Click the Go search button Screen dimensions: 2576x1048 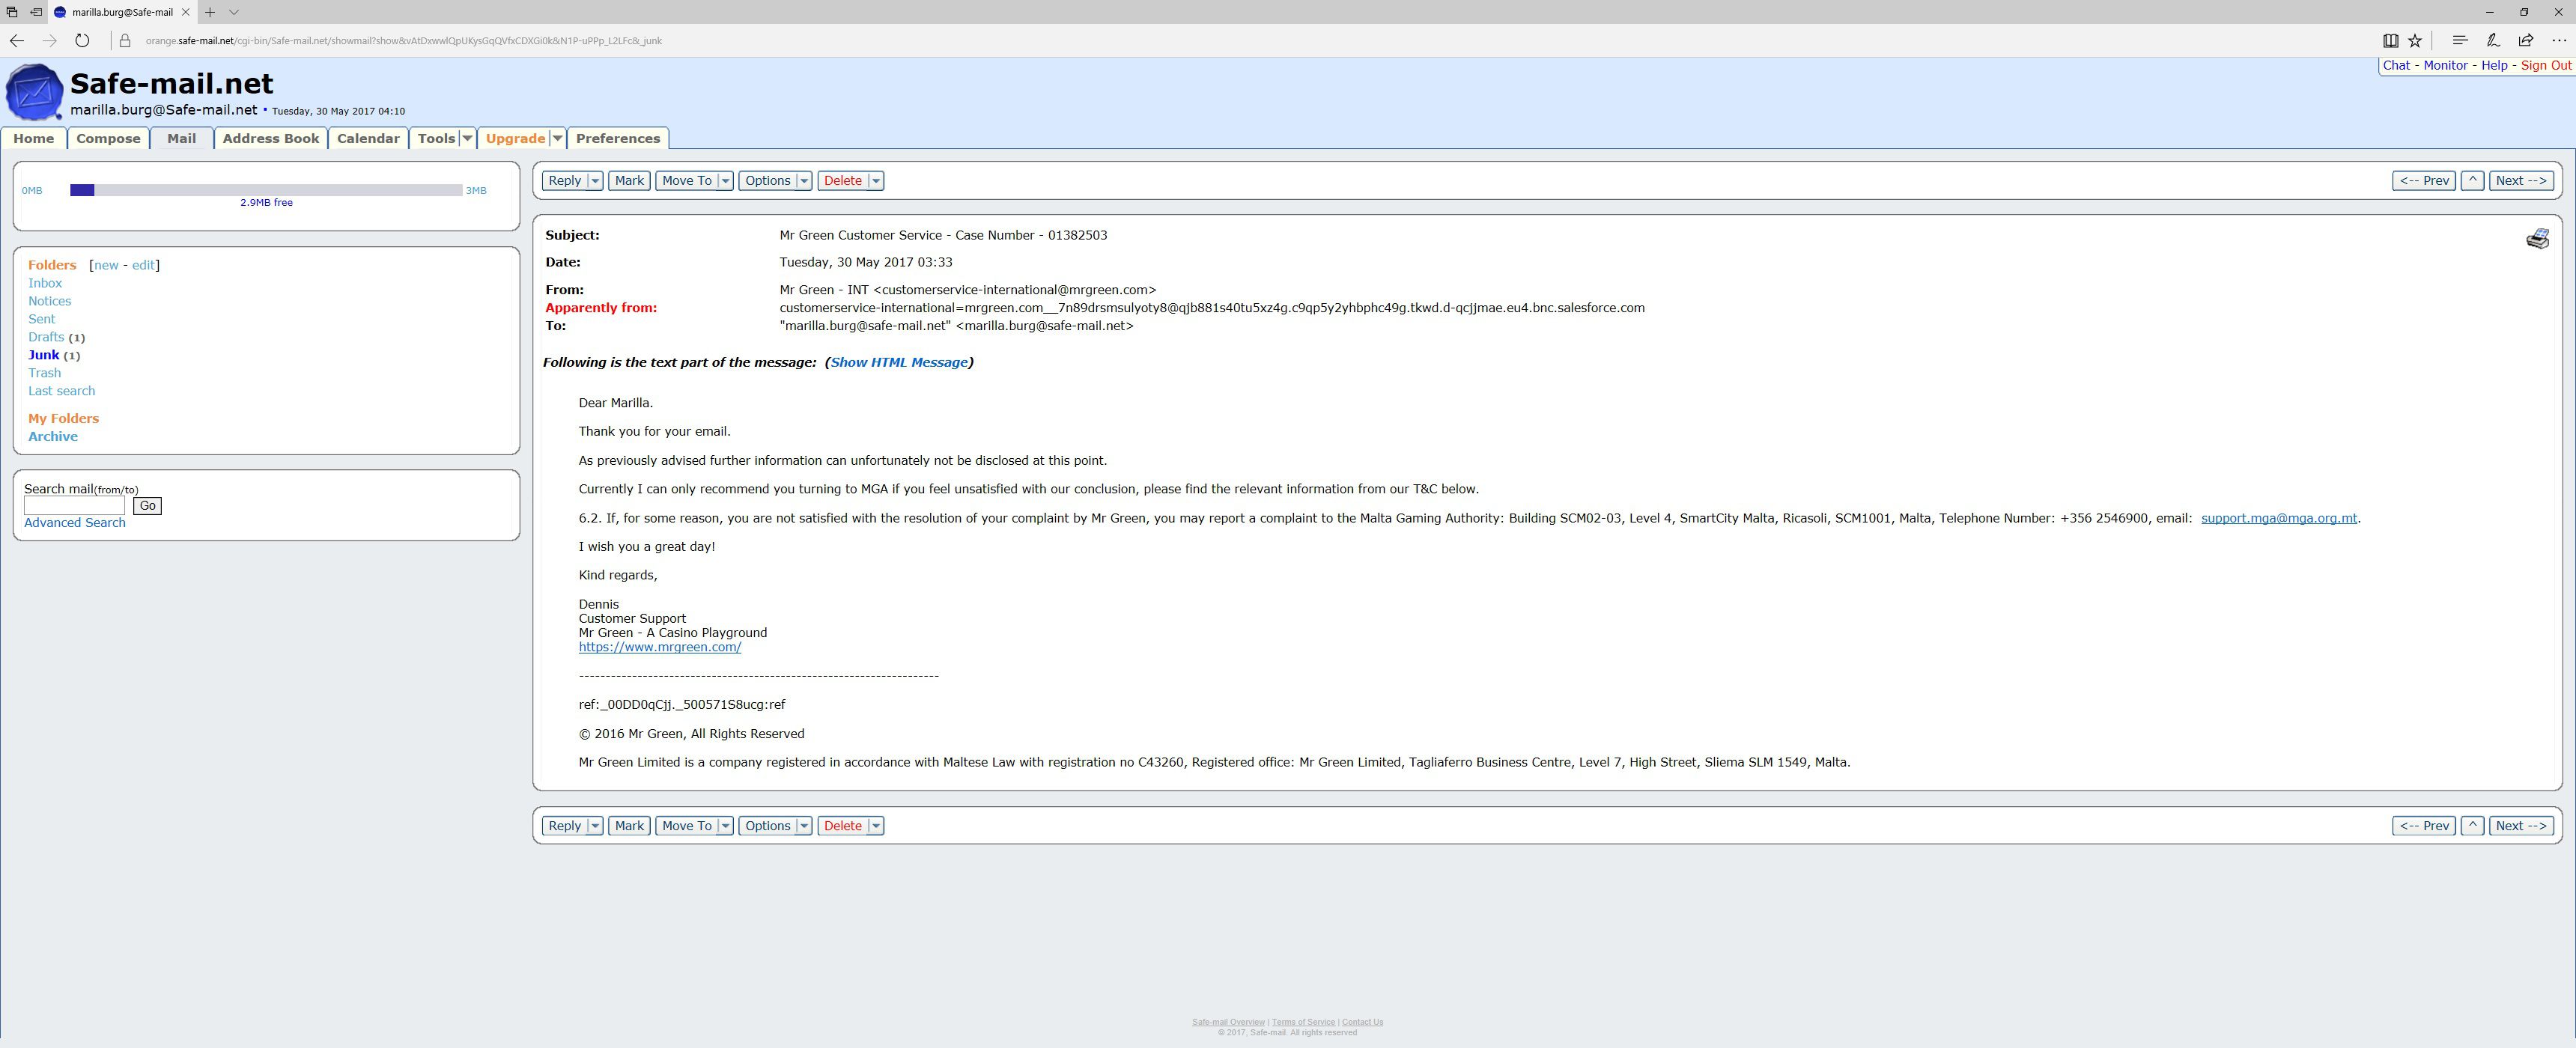point(148,506)
